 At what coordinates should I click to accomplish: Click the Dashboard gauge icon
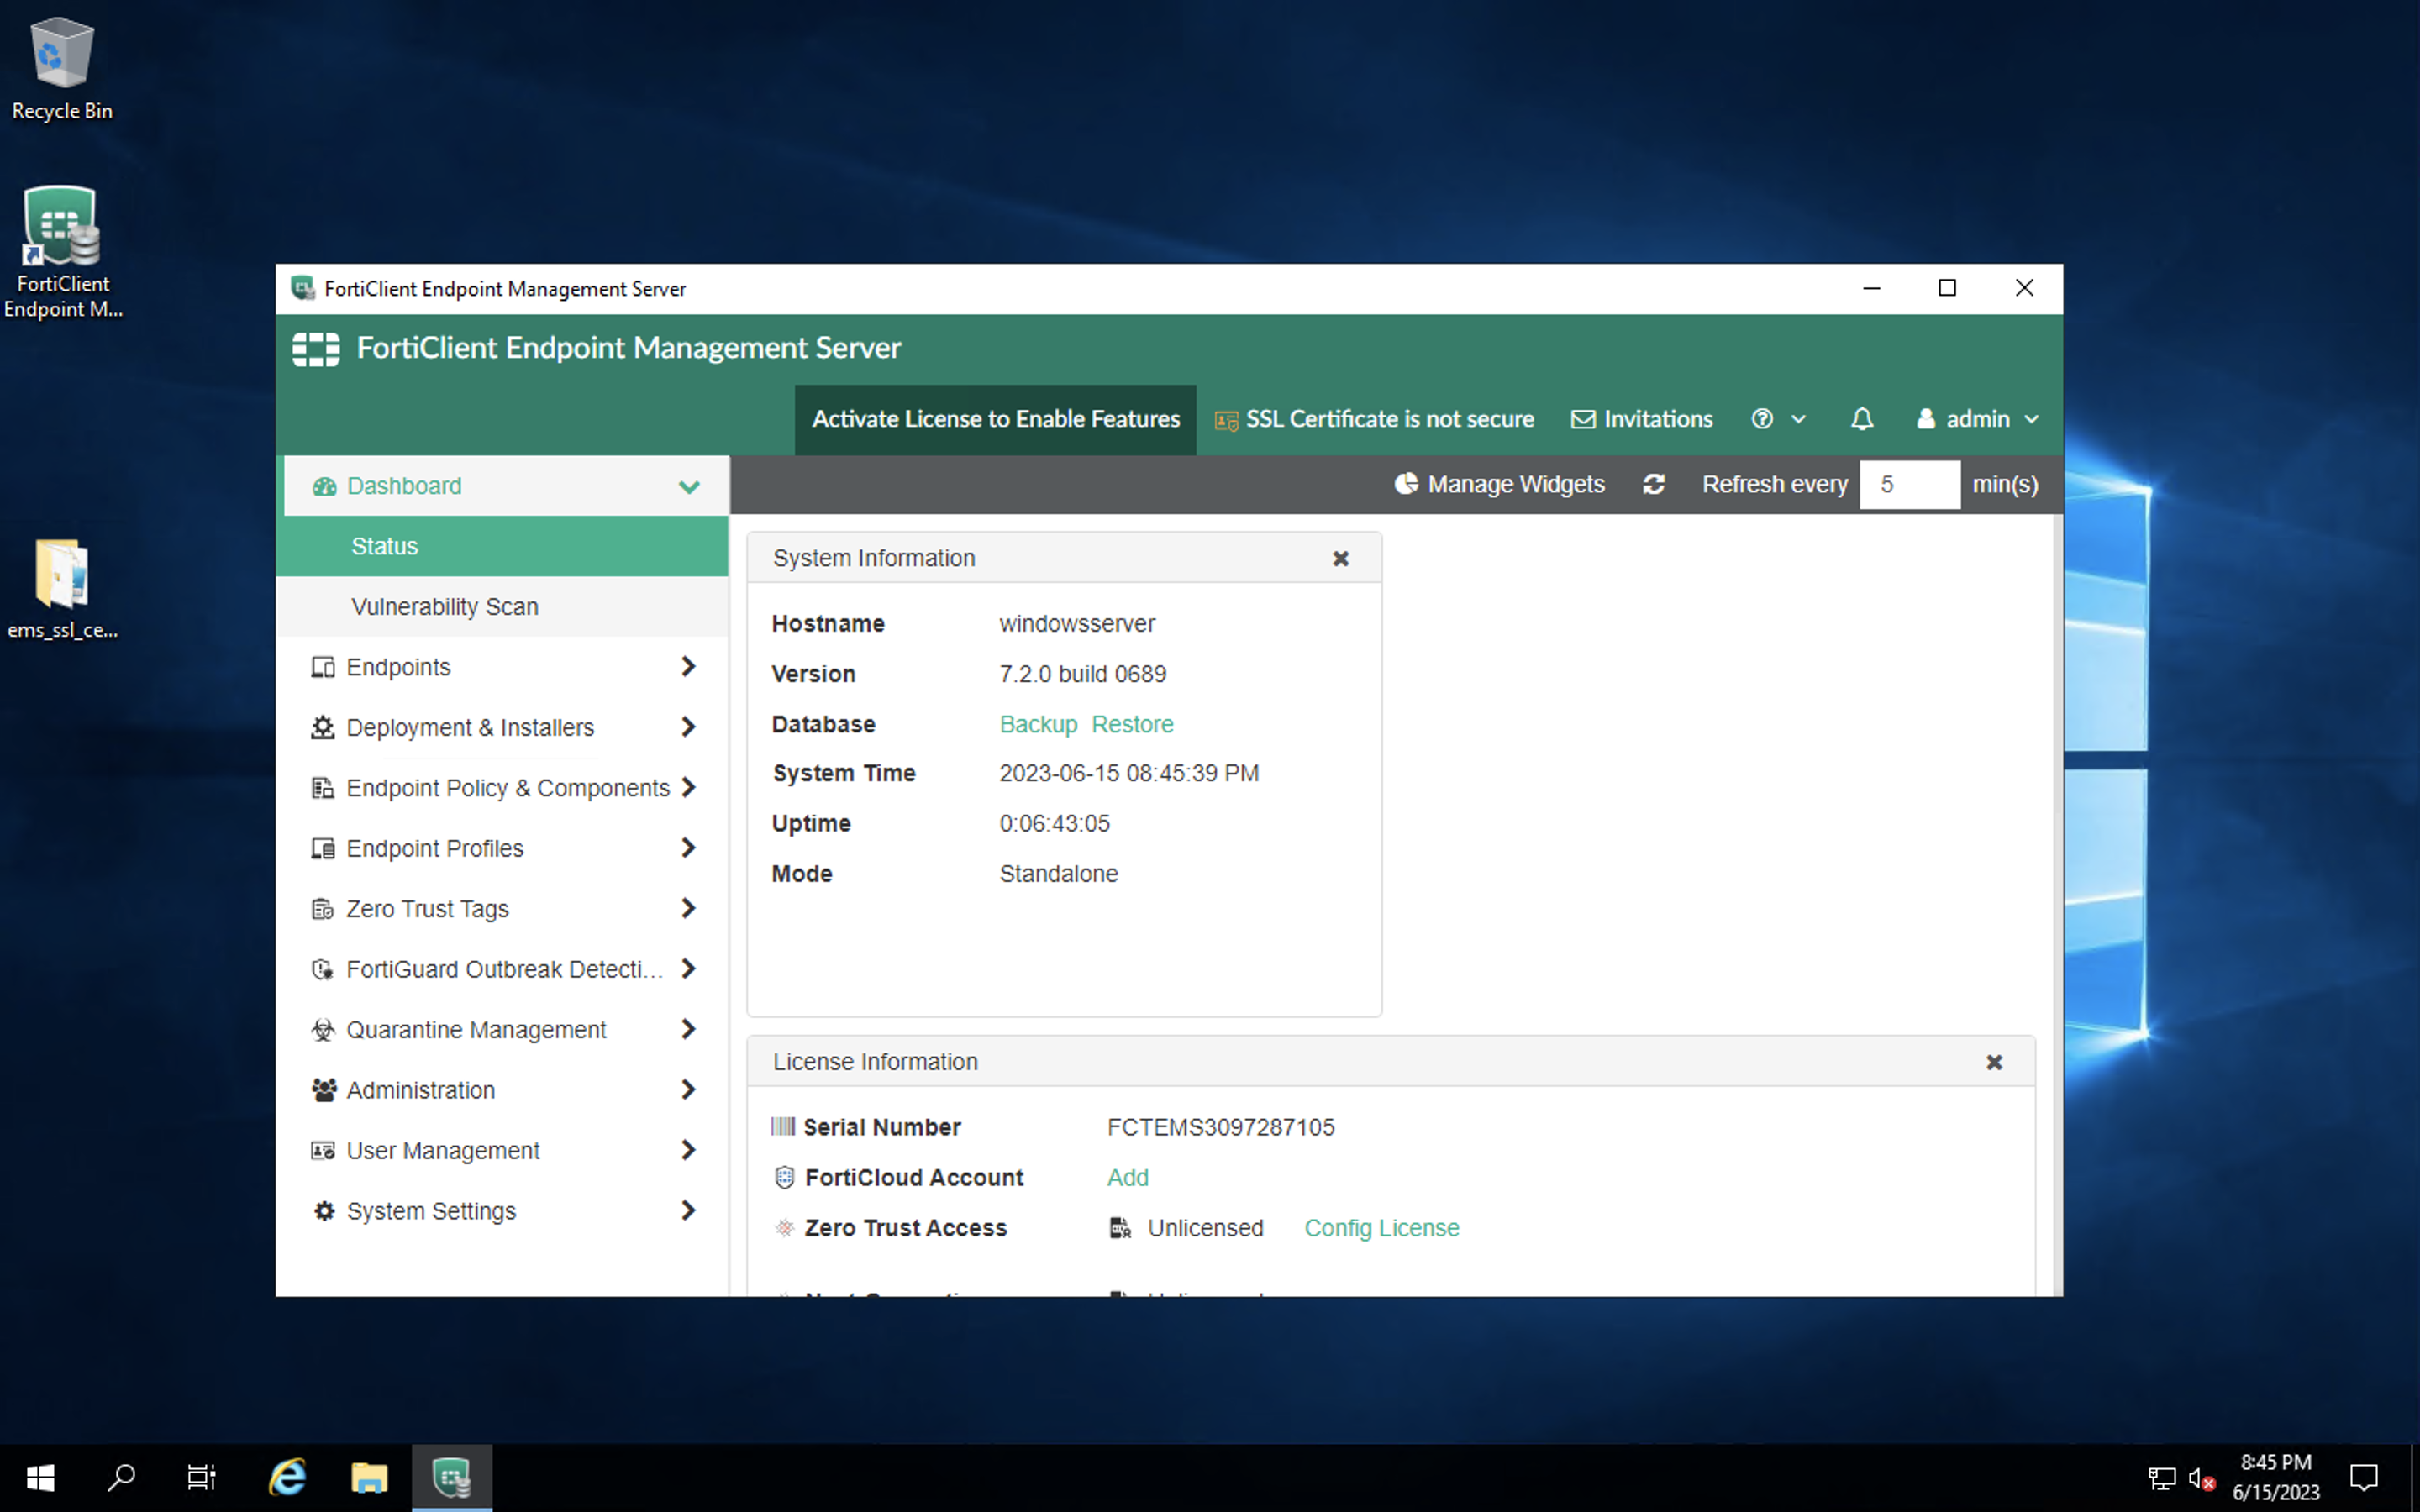click(x=324, y=486)
